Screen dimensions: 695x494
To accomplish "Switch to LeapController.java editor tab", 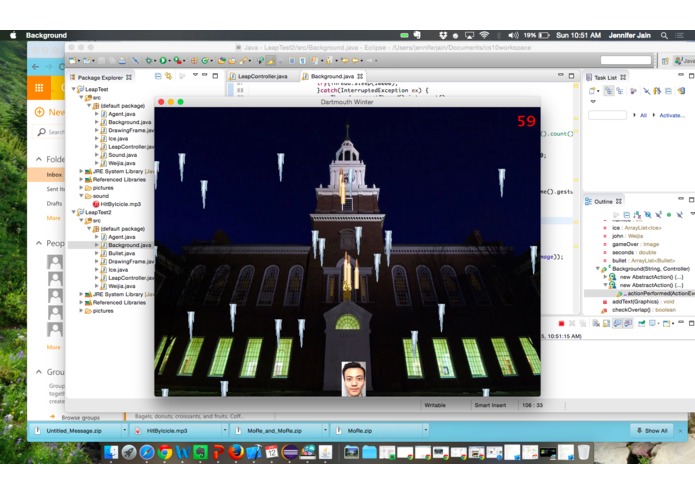I will pyautogui.click(x=258, y=76).
